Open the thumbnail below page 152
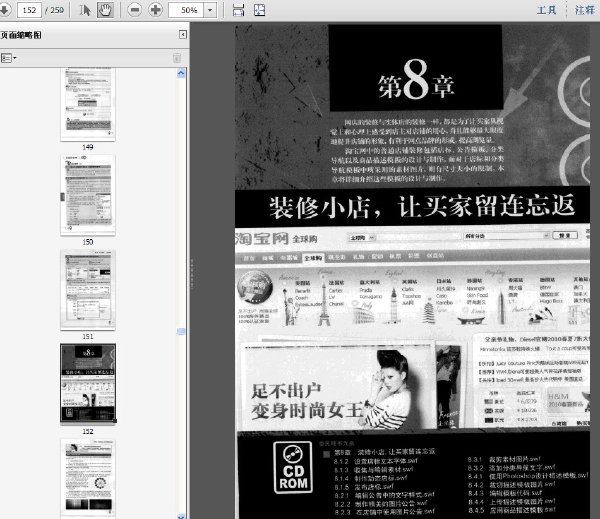The width and height of the screenshot is (600, 519). click(88, 478)
